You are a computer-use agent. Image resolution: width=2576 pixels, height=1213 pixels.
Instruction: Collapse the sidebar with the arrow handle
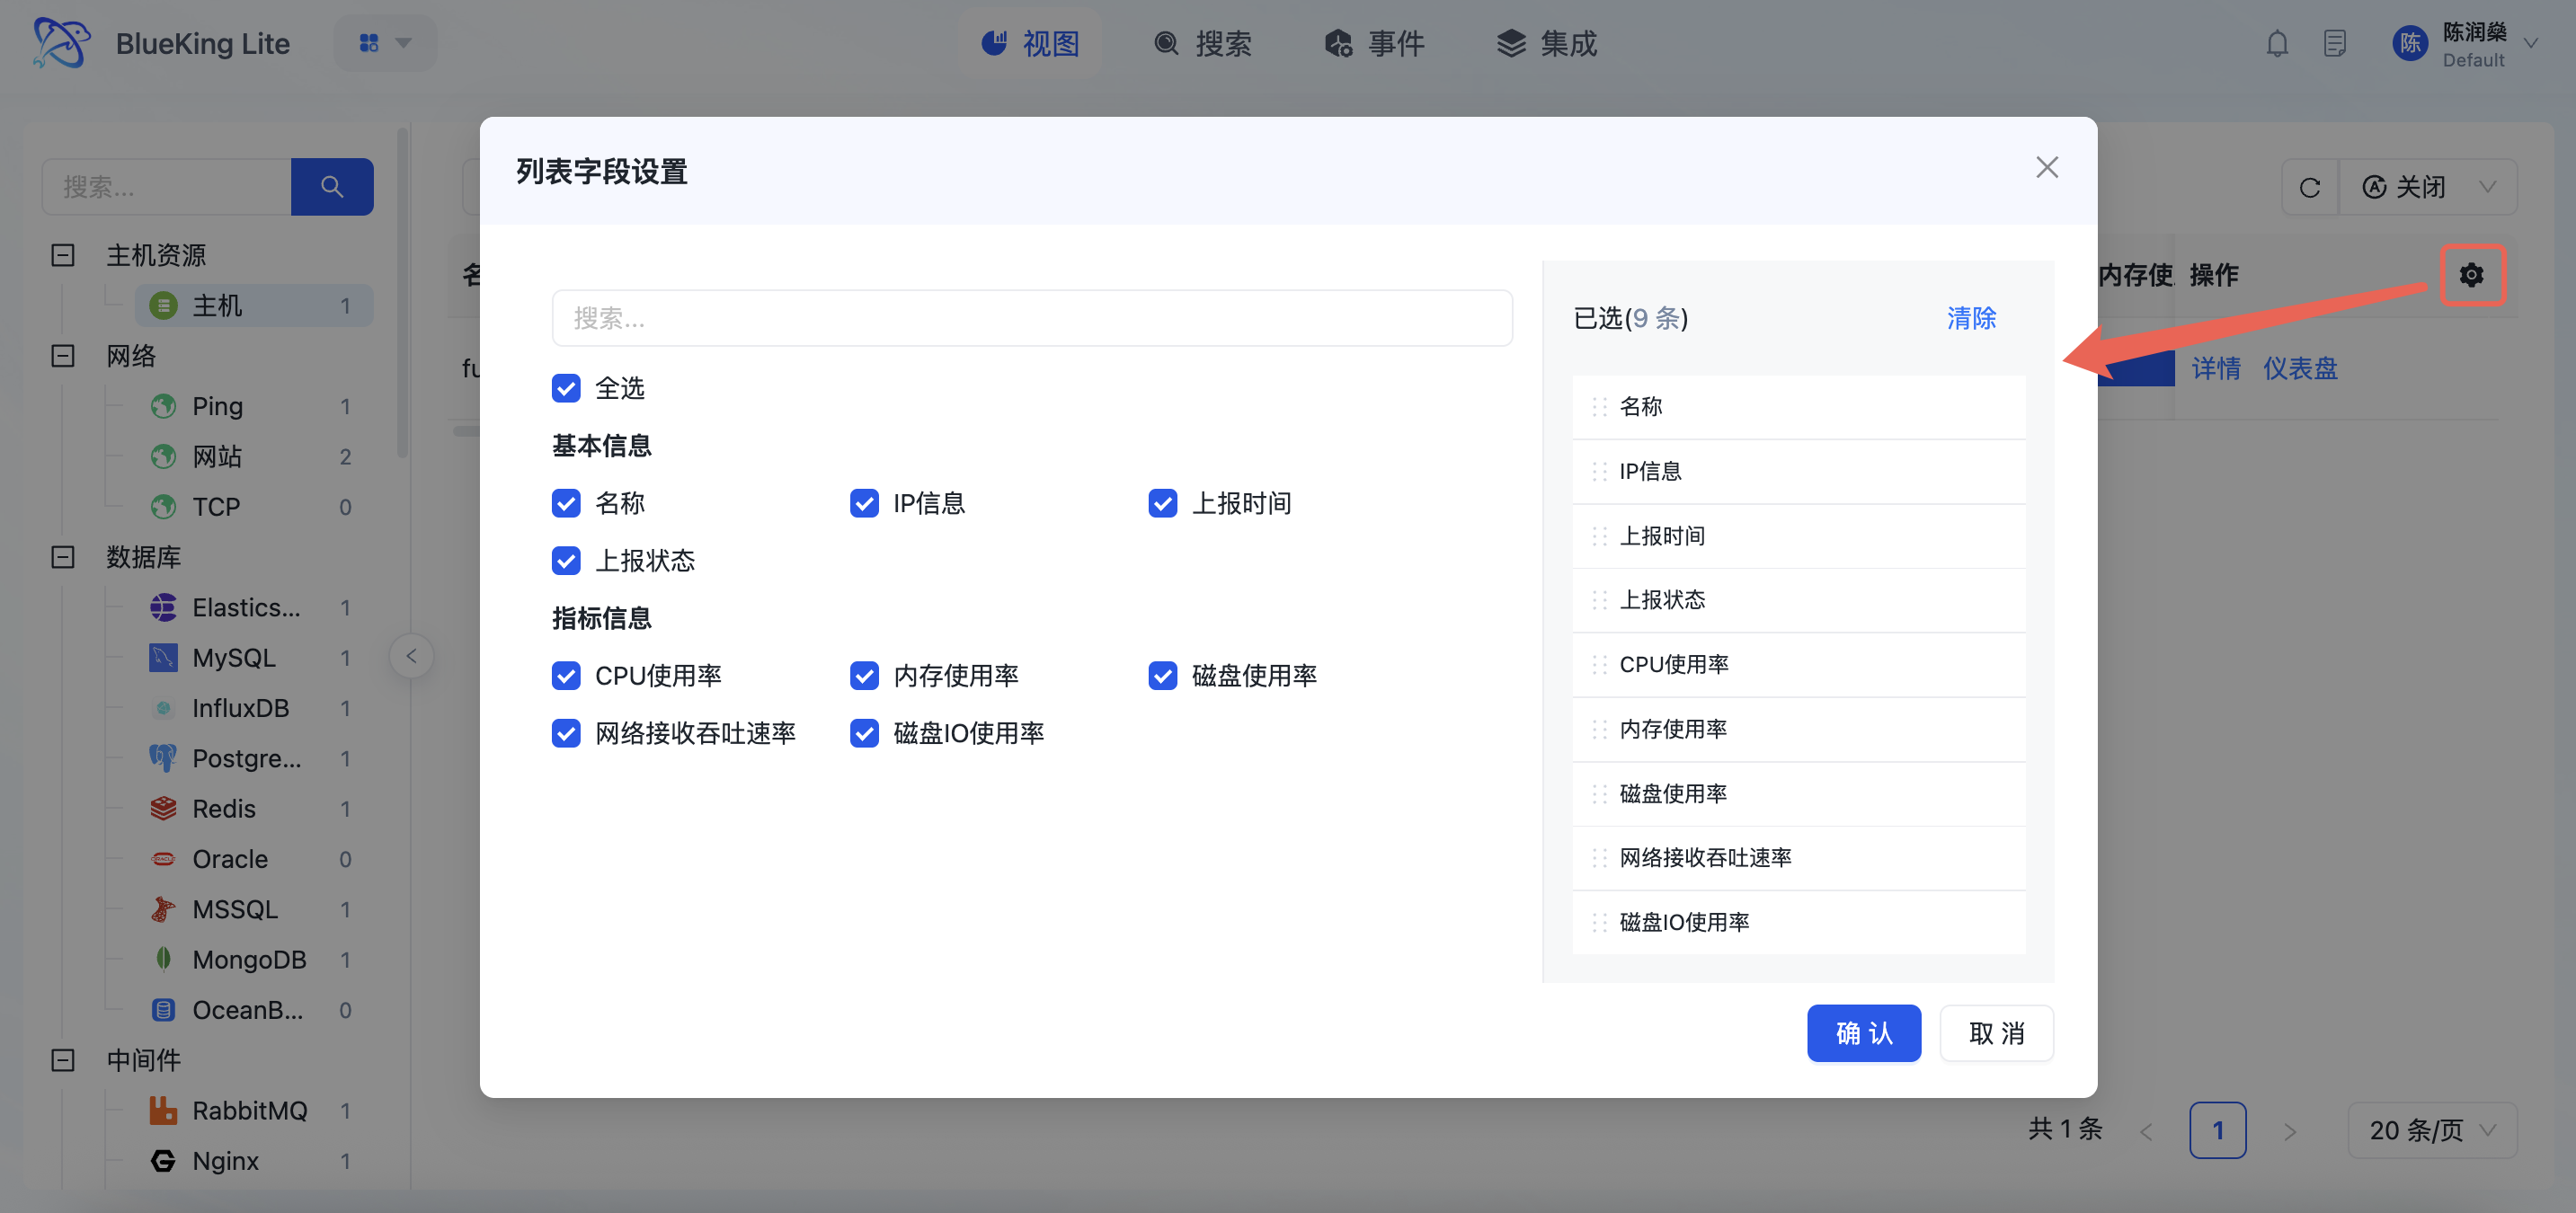click(411, 656)
